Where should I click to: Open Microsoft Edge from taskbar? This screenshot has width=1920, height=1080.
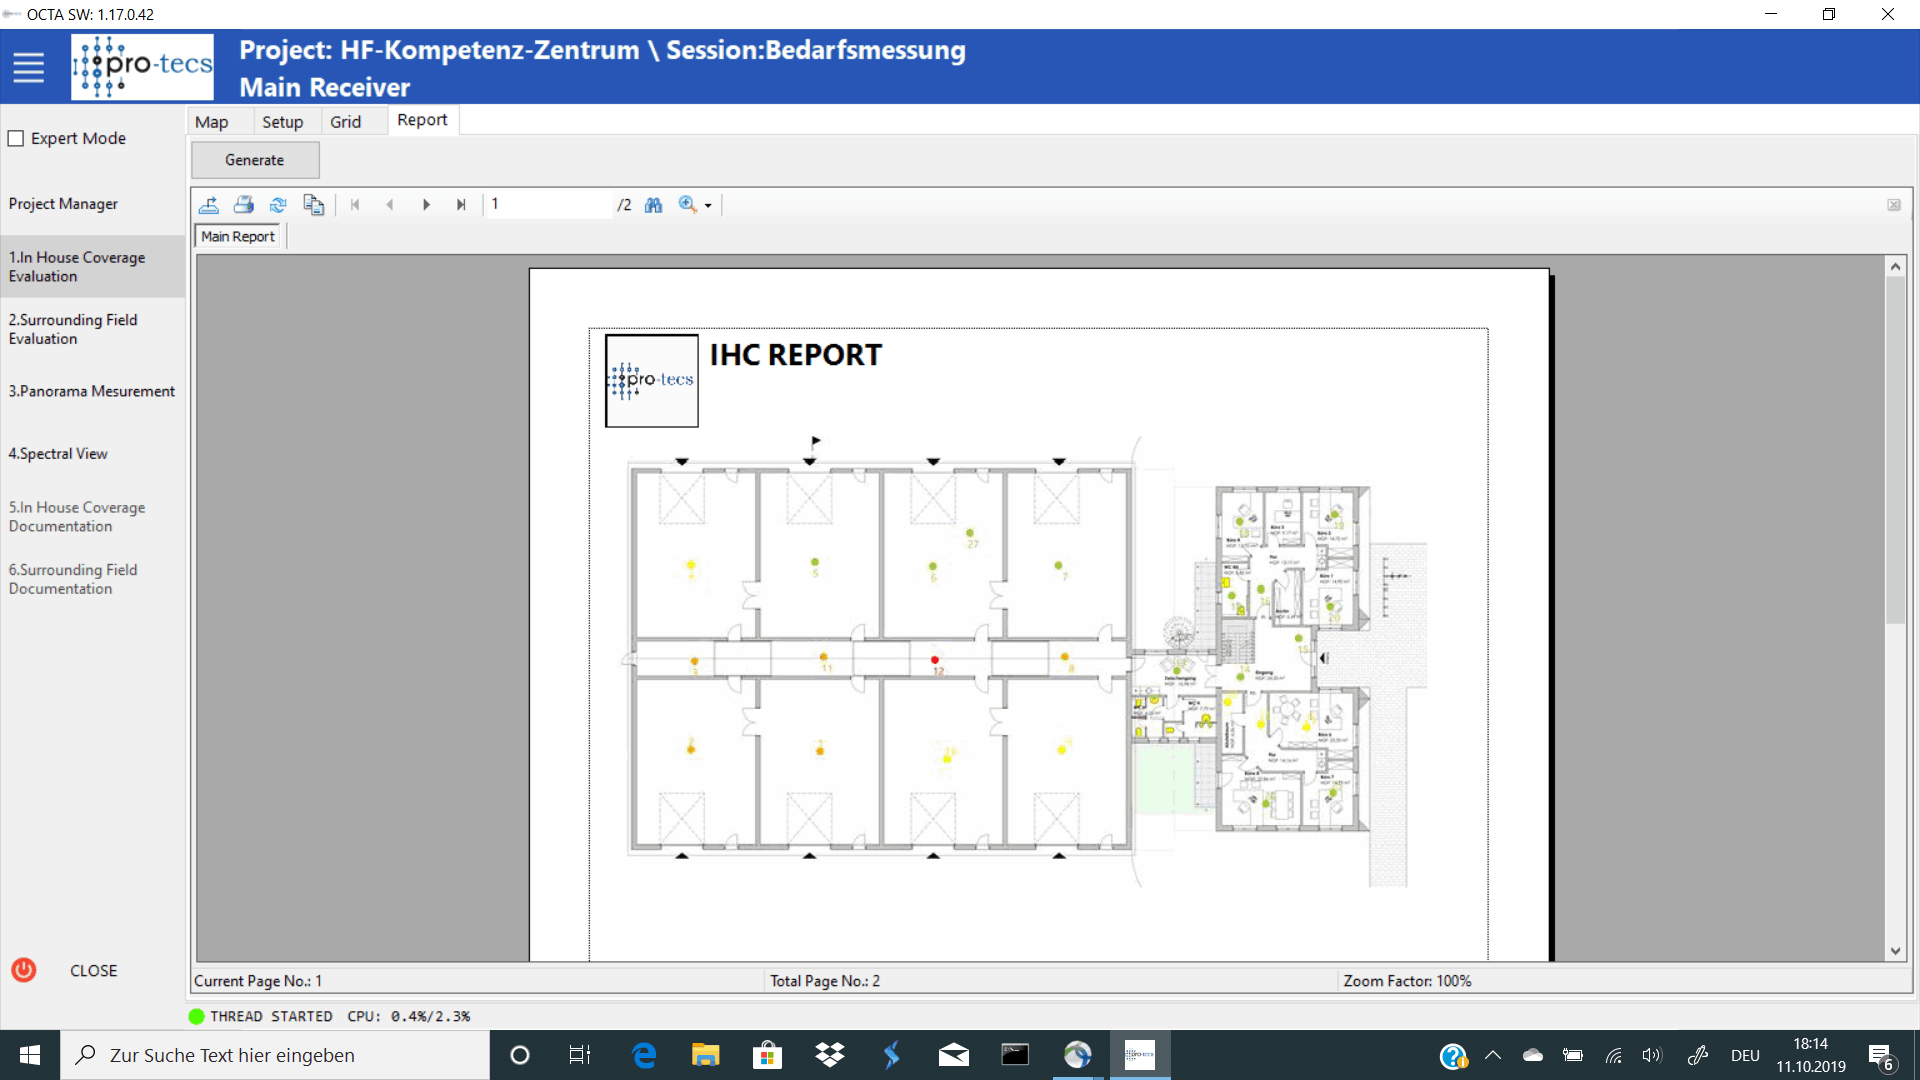[644, 1055]
